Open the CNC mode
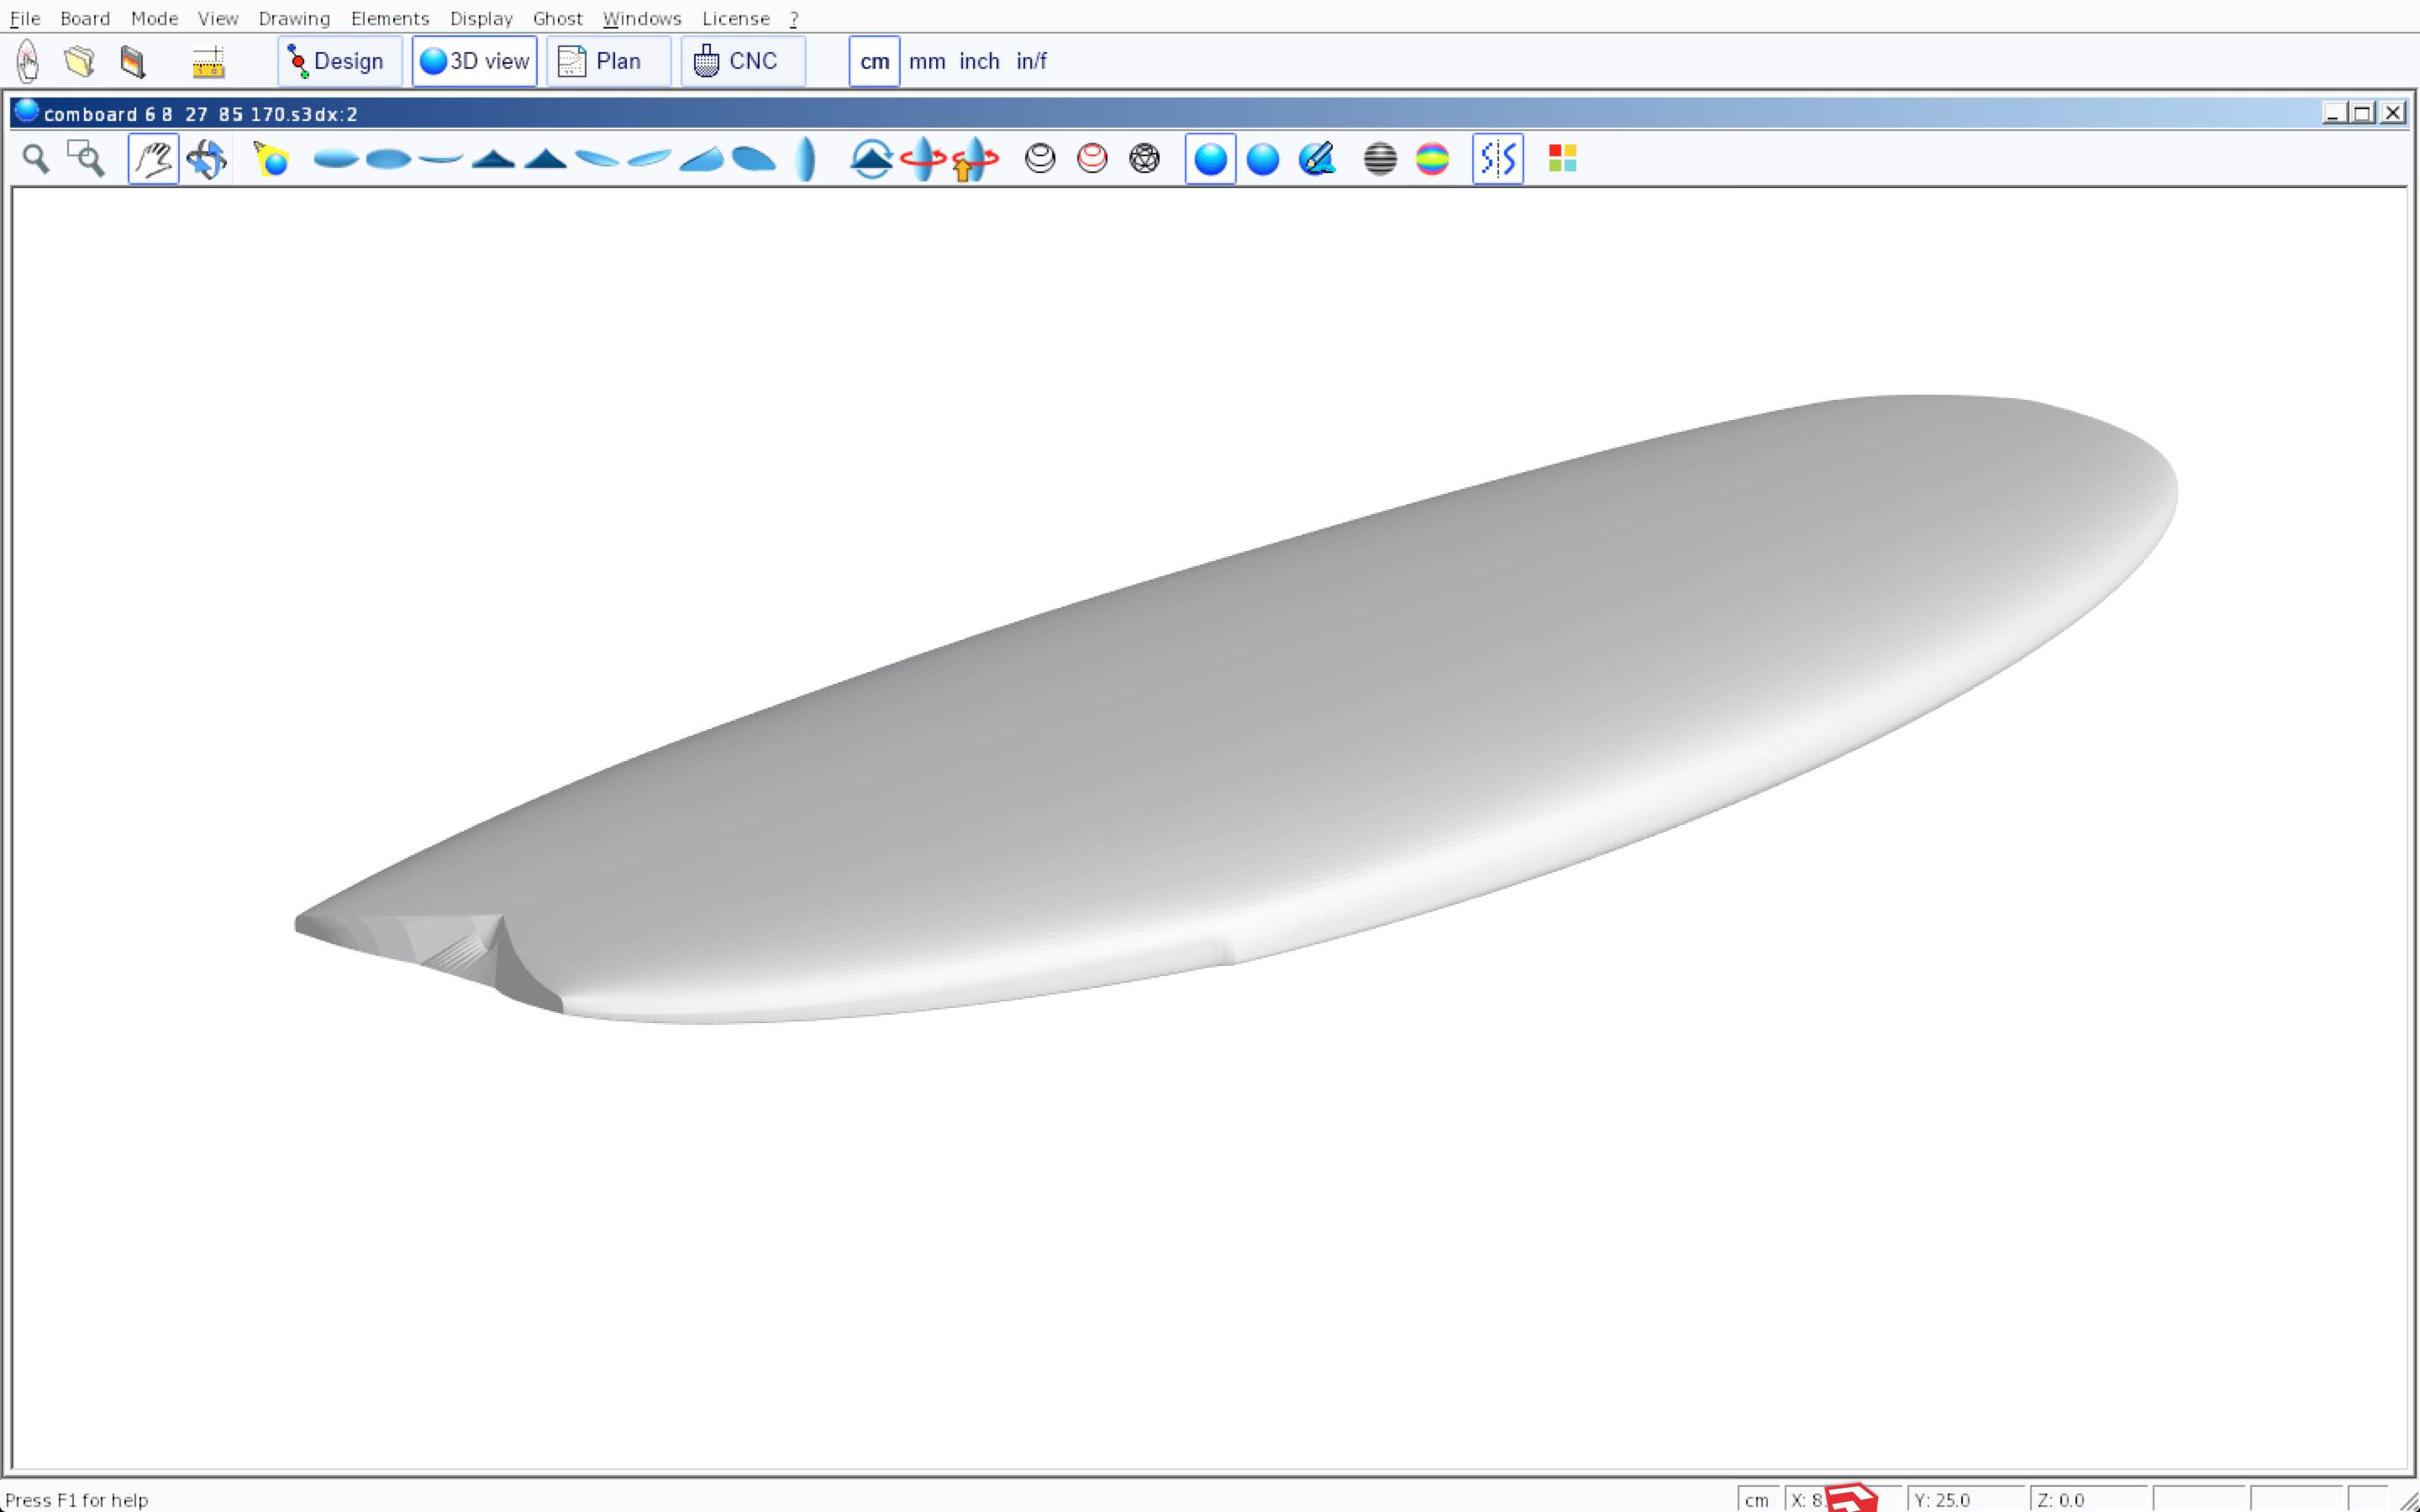Viewport: 2420px width, 1512px height. coord(742,62)
